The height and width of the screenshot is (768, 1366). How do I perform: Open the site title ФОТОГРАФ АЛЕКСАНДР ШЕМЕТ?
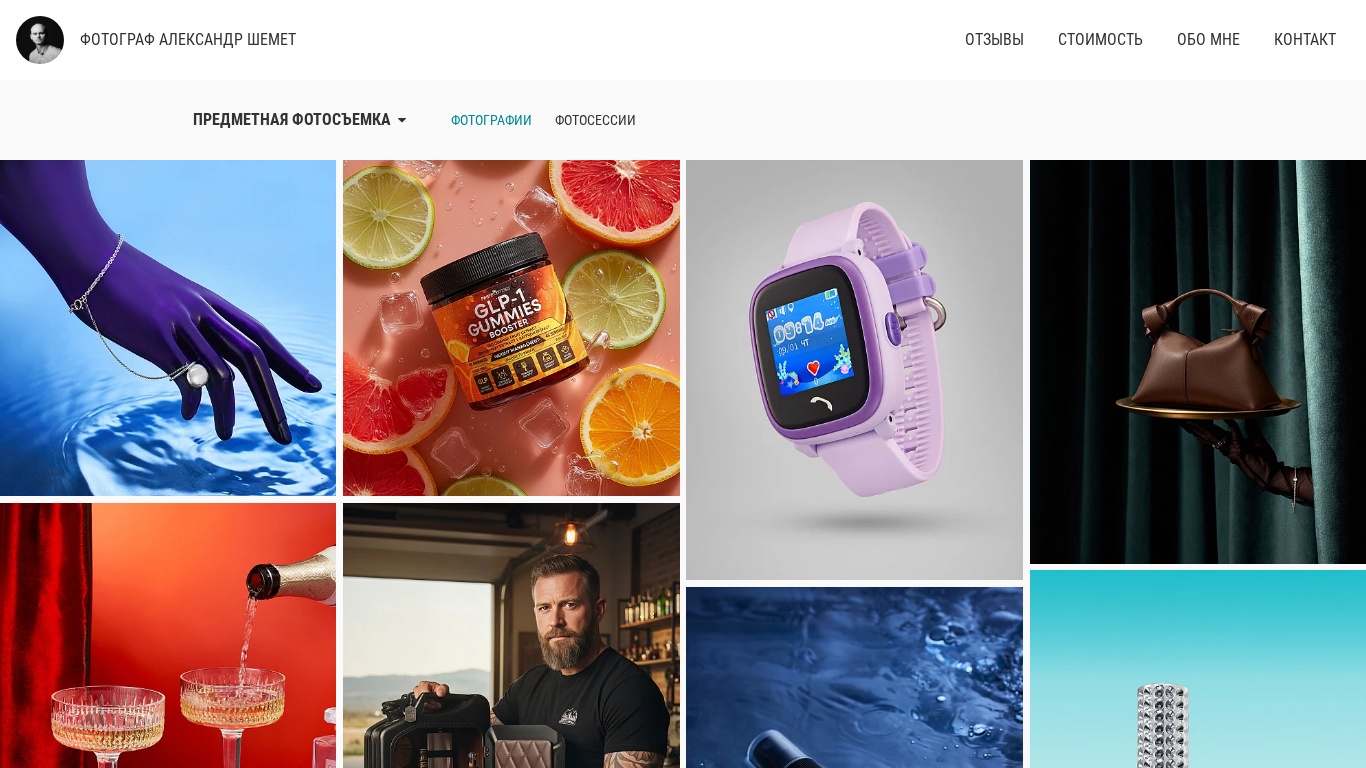188,40
